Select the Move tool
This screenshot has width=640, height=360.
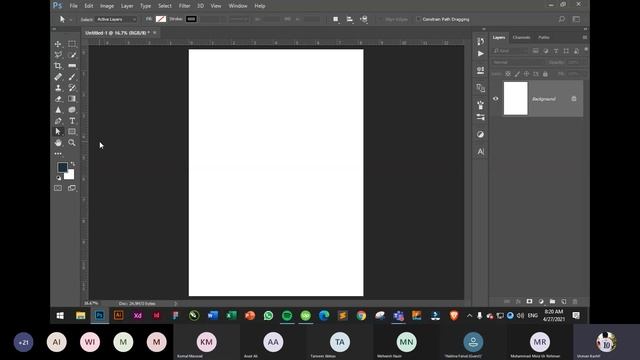58,44
